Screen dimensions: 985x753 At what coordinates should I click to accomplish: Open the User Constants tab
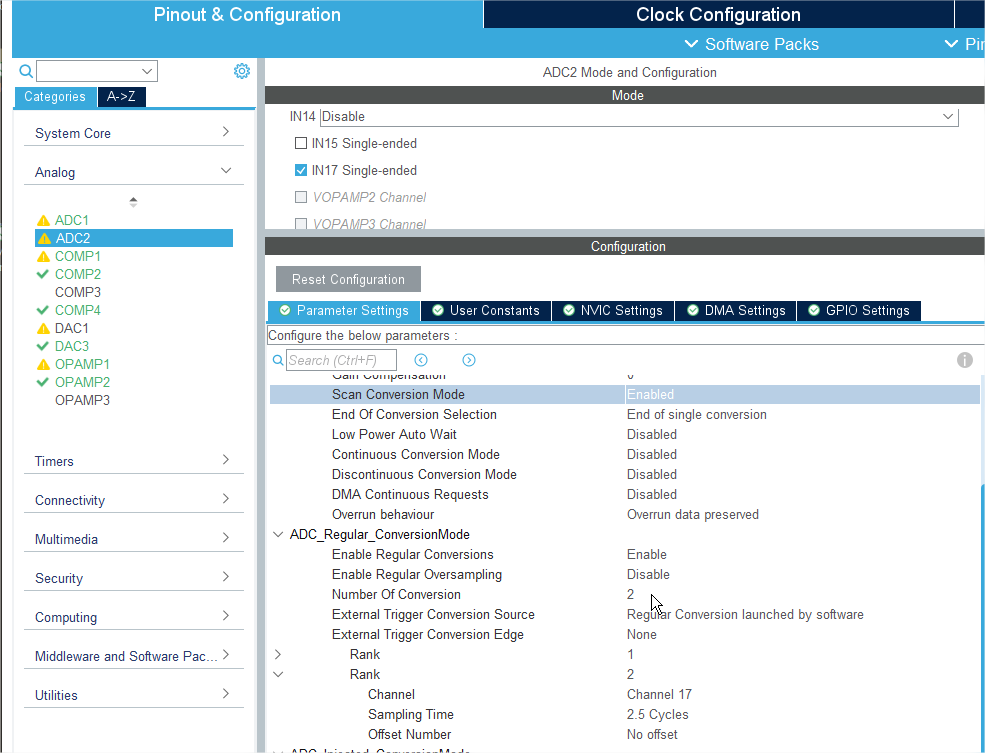(486, 311)
